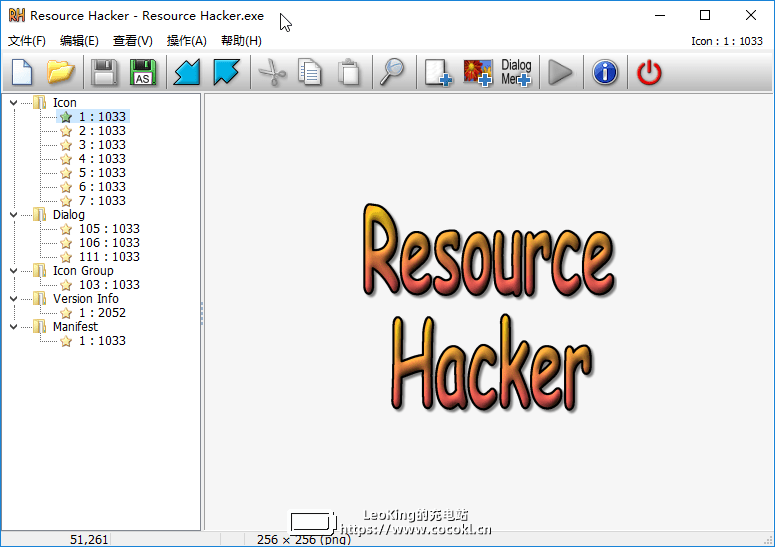
Task: Click the Icon : 1 : 1033 header label
Action: coord(727,42)
